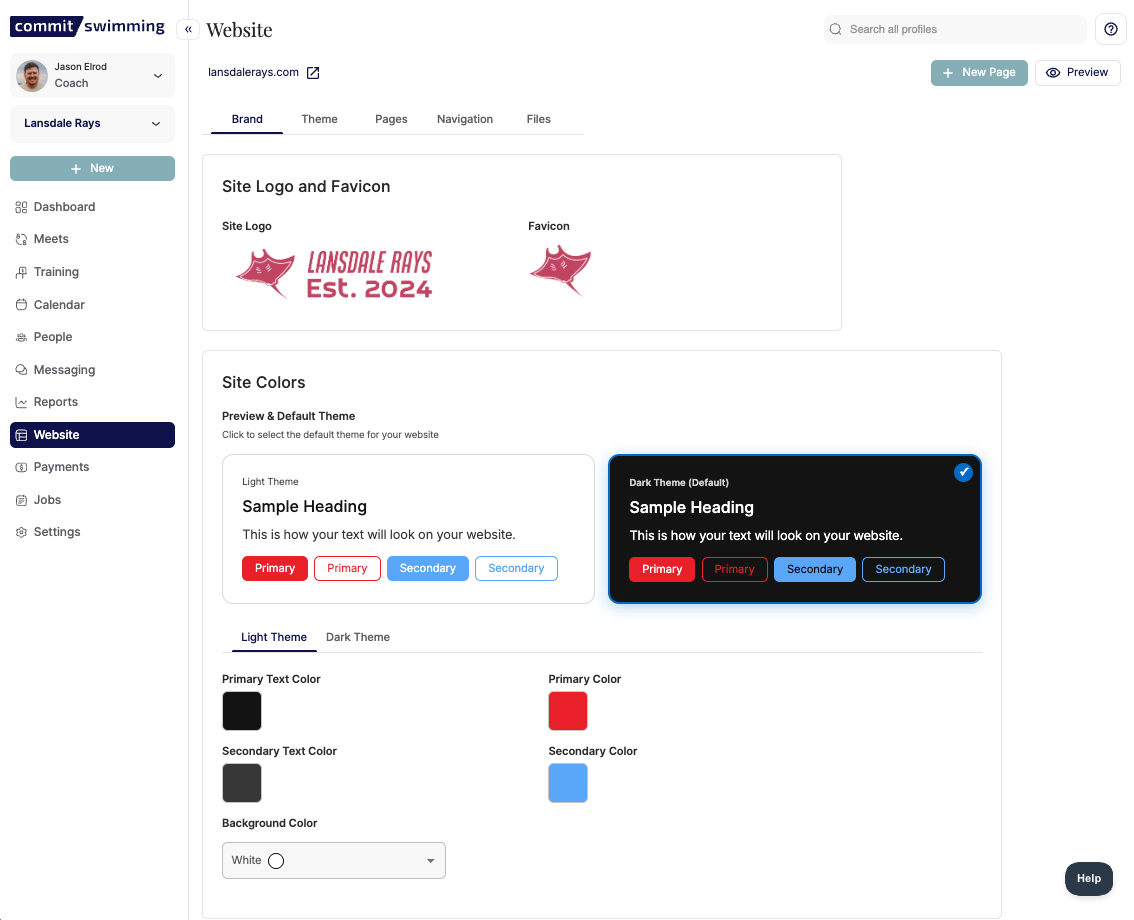Click the Dashboard grid icon
The height and width of the screenshot is (920, 1134).
[x=21, y=208]
